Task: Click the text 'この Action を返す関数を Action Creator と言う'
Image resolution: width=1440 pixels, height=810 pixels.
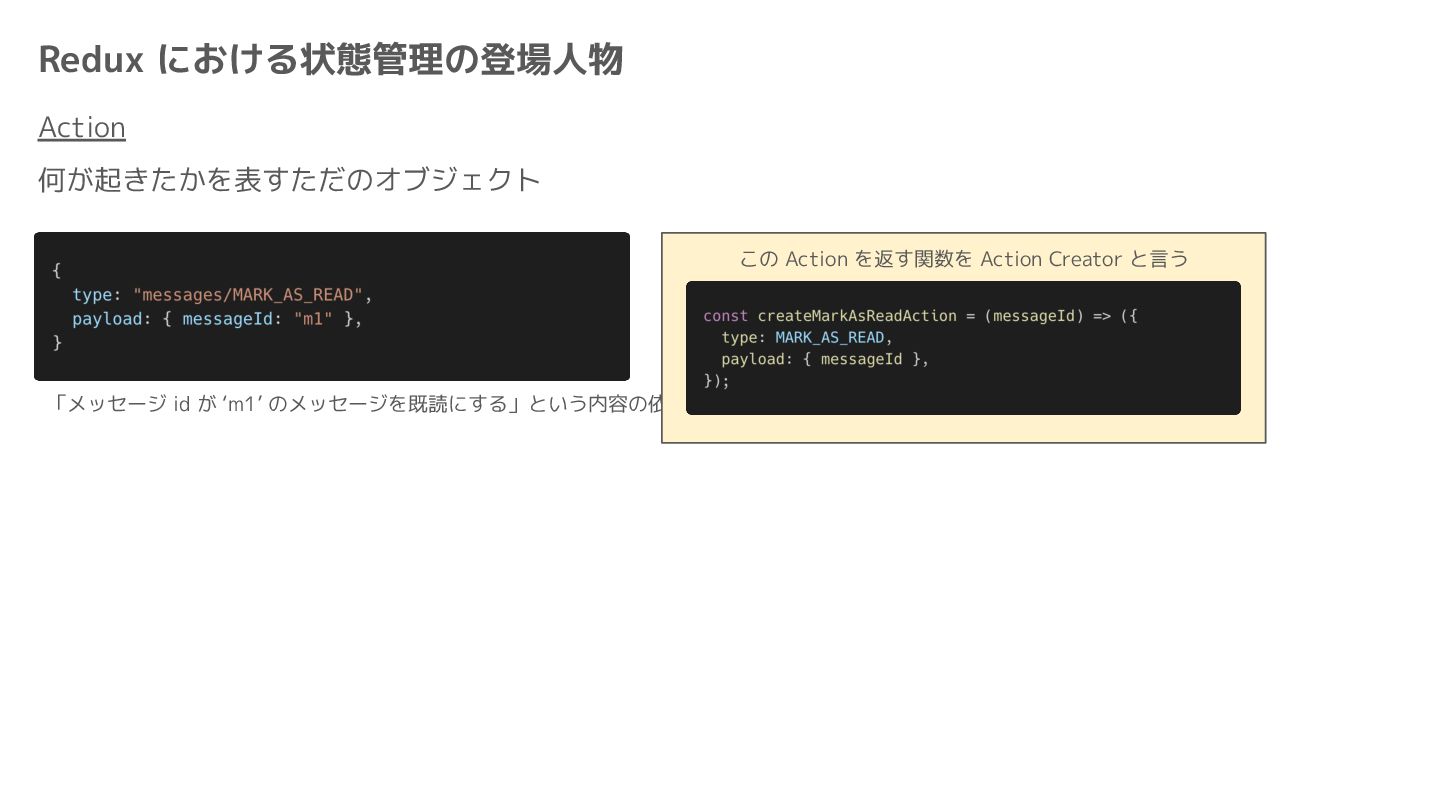Action: [964, 259]
